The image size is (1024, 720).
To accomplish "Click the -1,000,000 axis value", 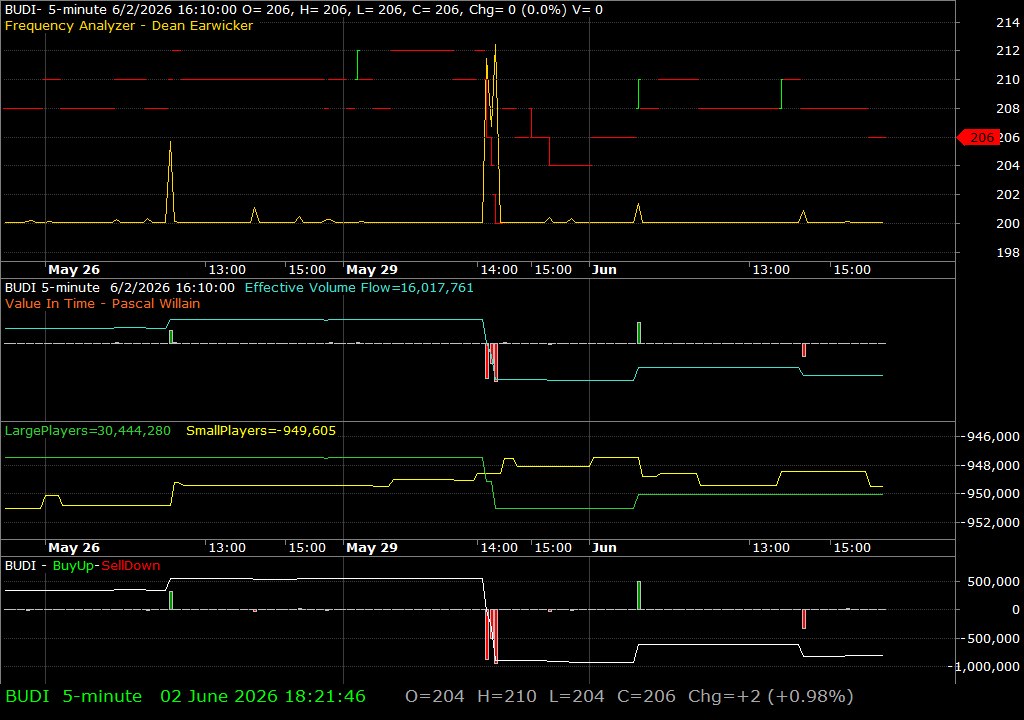I will (x=986, y=666).
